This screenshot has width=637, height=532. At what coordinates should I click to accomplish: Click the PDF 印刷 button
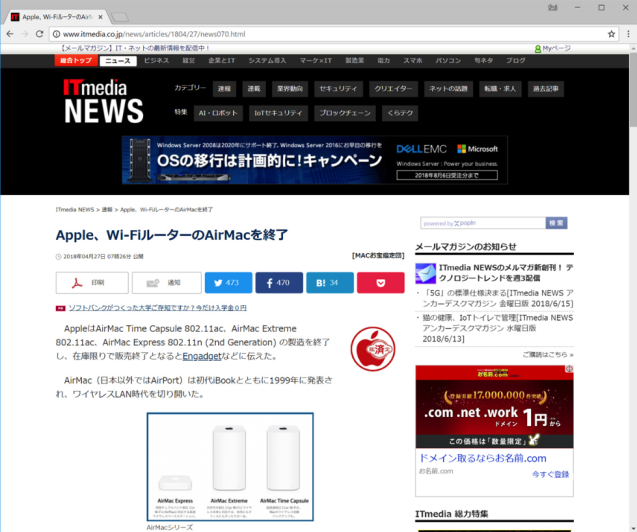[92, 283]
